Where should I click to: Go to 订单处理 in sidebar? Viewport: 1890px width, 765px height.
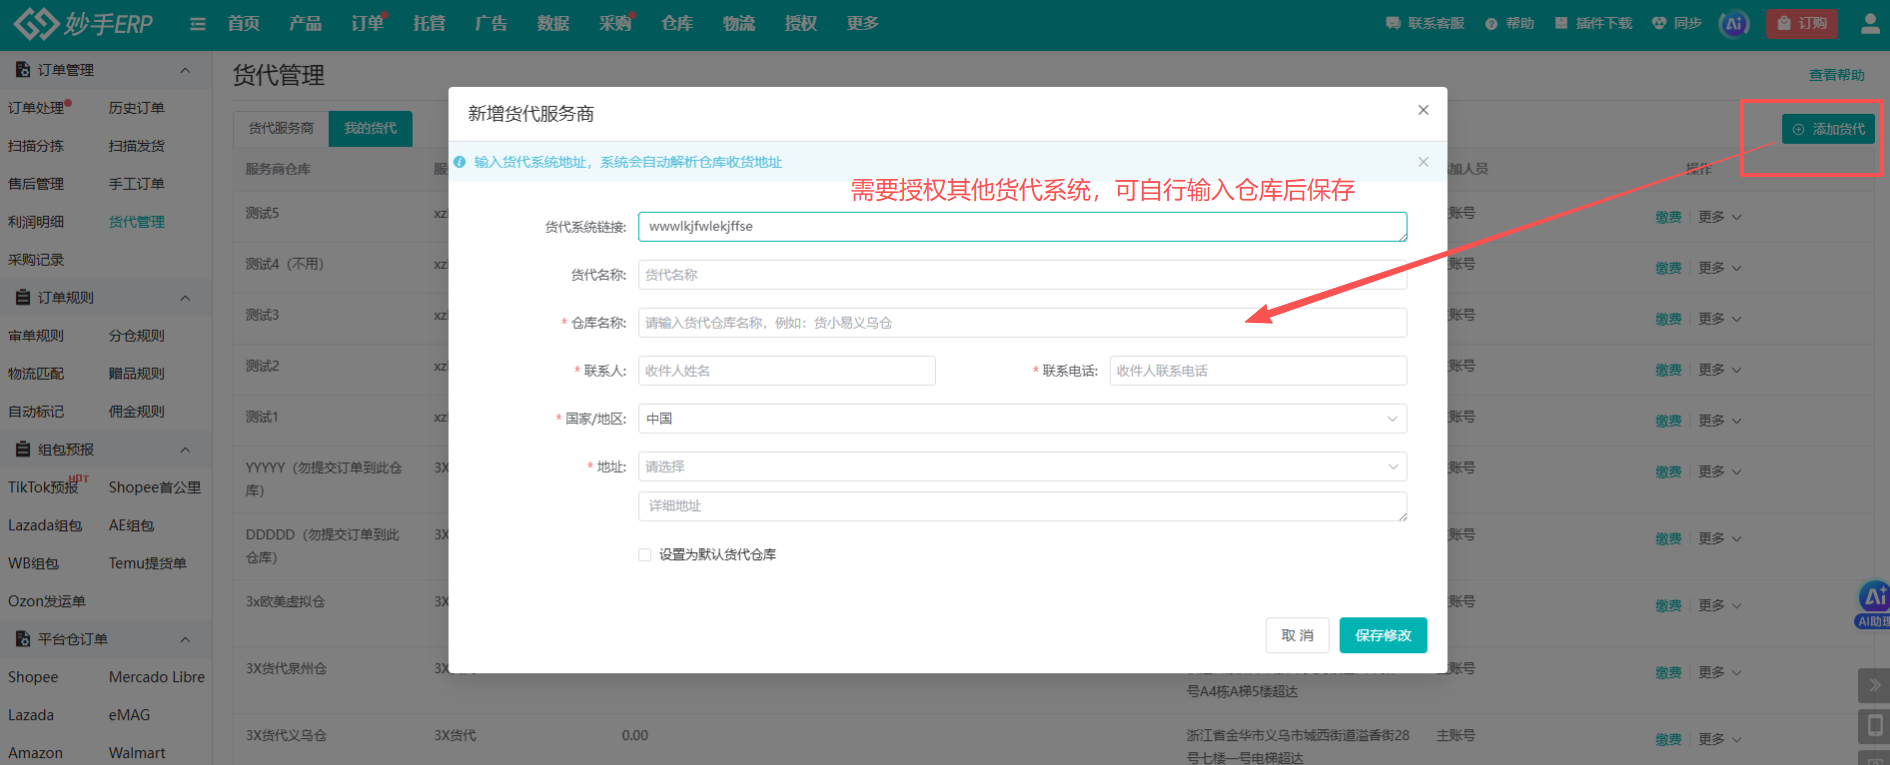coord(36,108)
